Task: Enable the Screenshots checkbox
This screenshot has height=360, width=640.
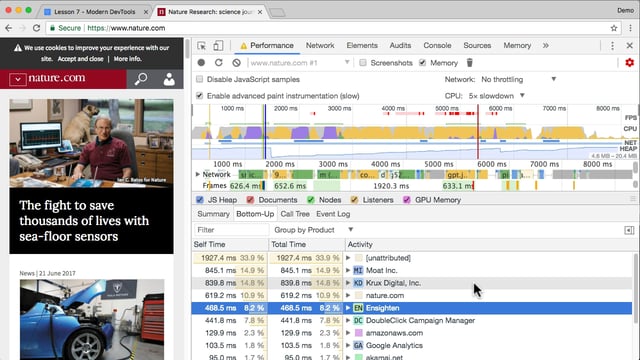Action: point(363,63)
